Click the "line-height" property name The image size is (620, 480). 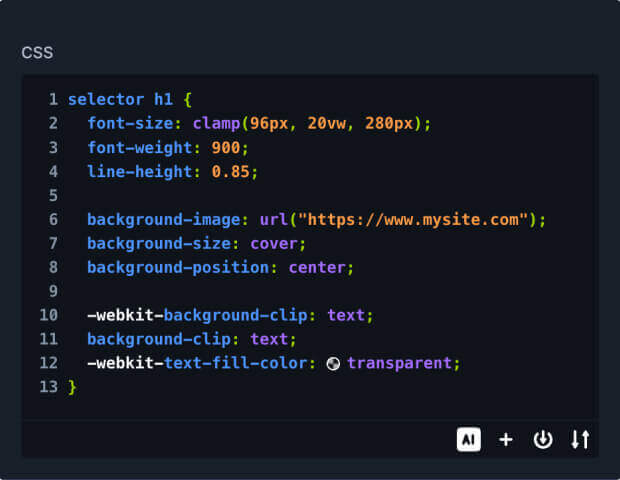[x=140, y=172]
